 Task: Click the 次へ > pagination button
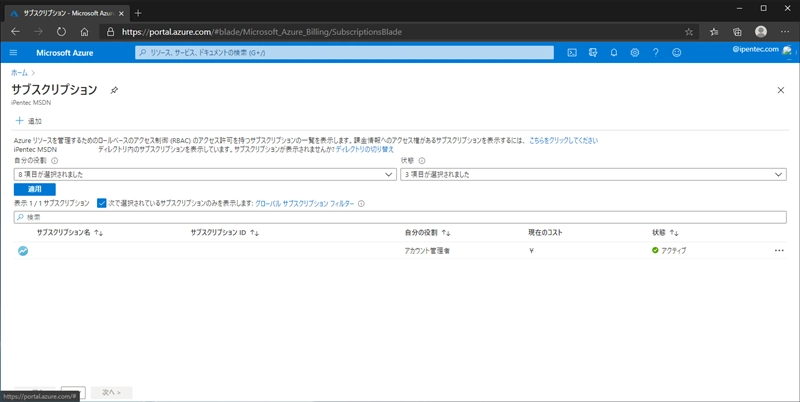click(x=112, y=392)
